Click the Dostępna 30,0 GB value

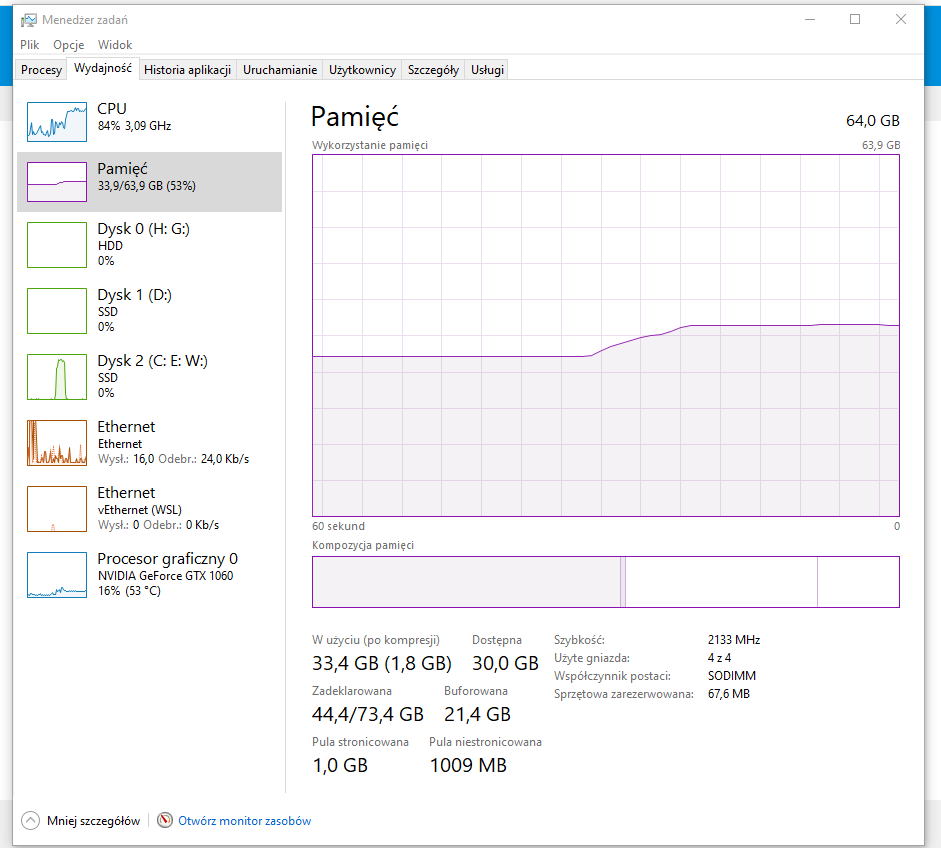click(x=505, y=663)
